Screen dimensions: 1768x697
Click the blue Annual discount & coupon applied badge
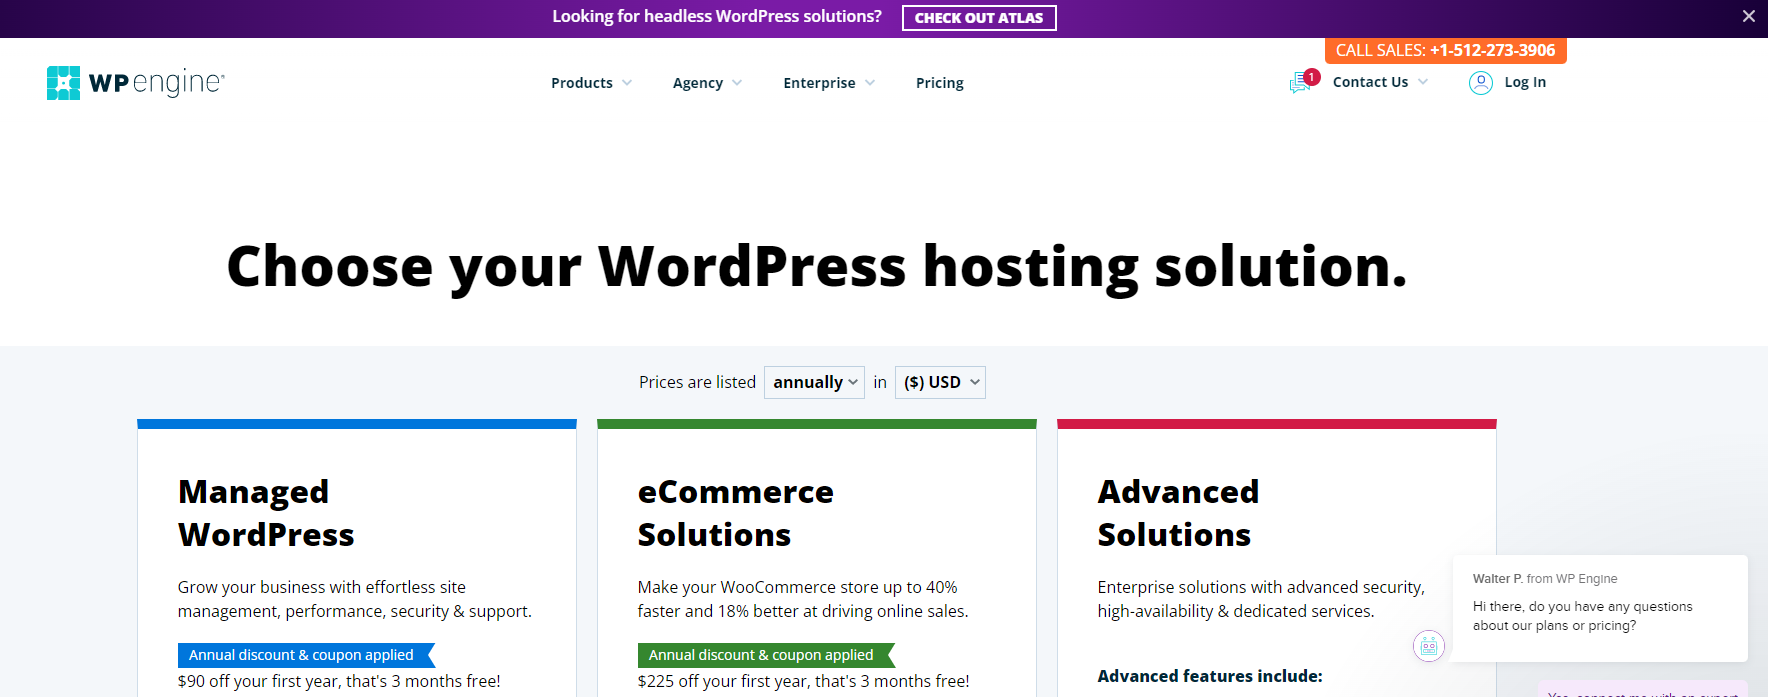click(306, 655)
